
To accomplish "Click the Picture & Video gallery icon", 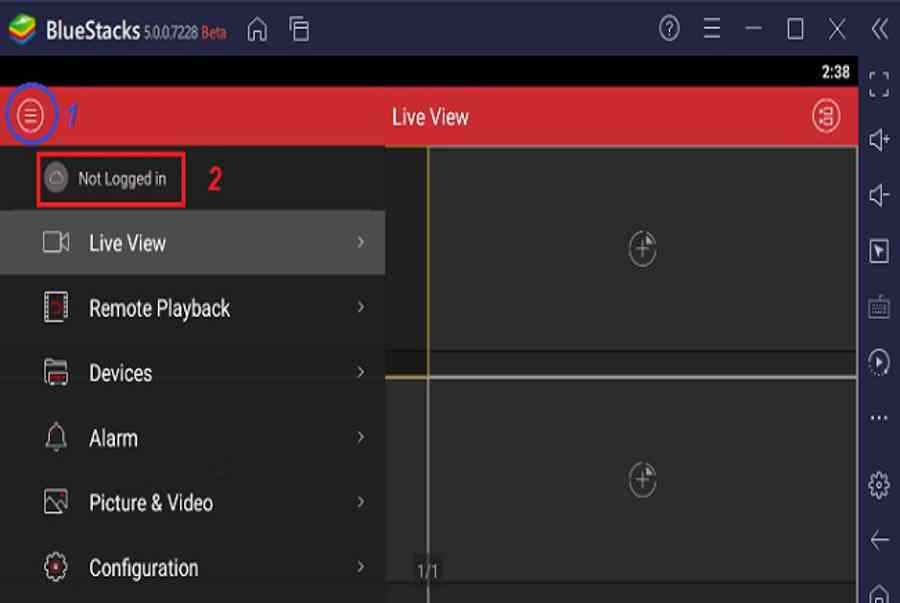I will (x=56, y=502).
